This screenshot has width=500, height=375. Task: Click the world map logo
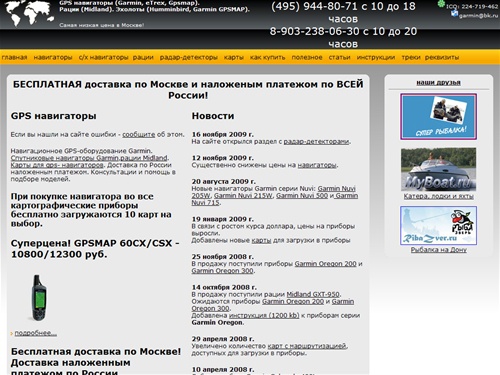(28, 13)
